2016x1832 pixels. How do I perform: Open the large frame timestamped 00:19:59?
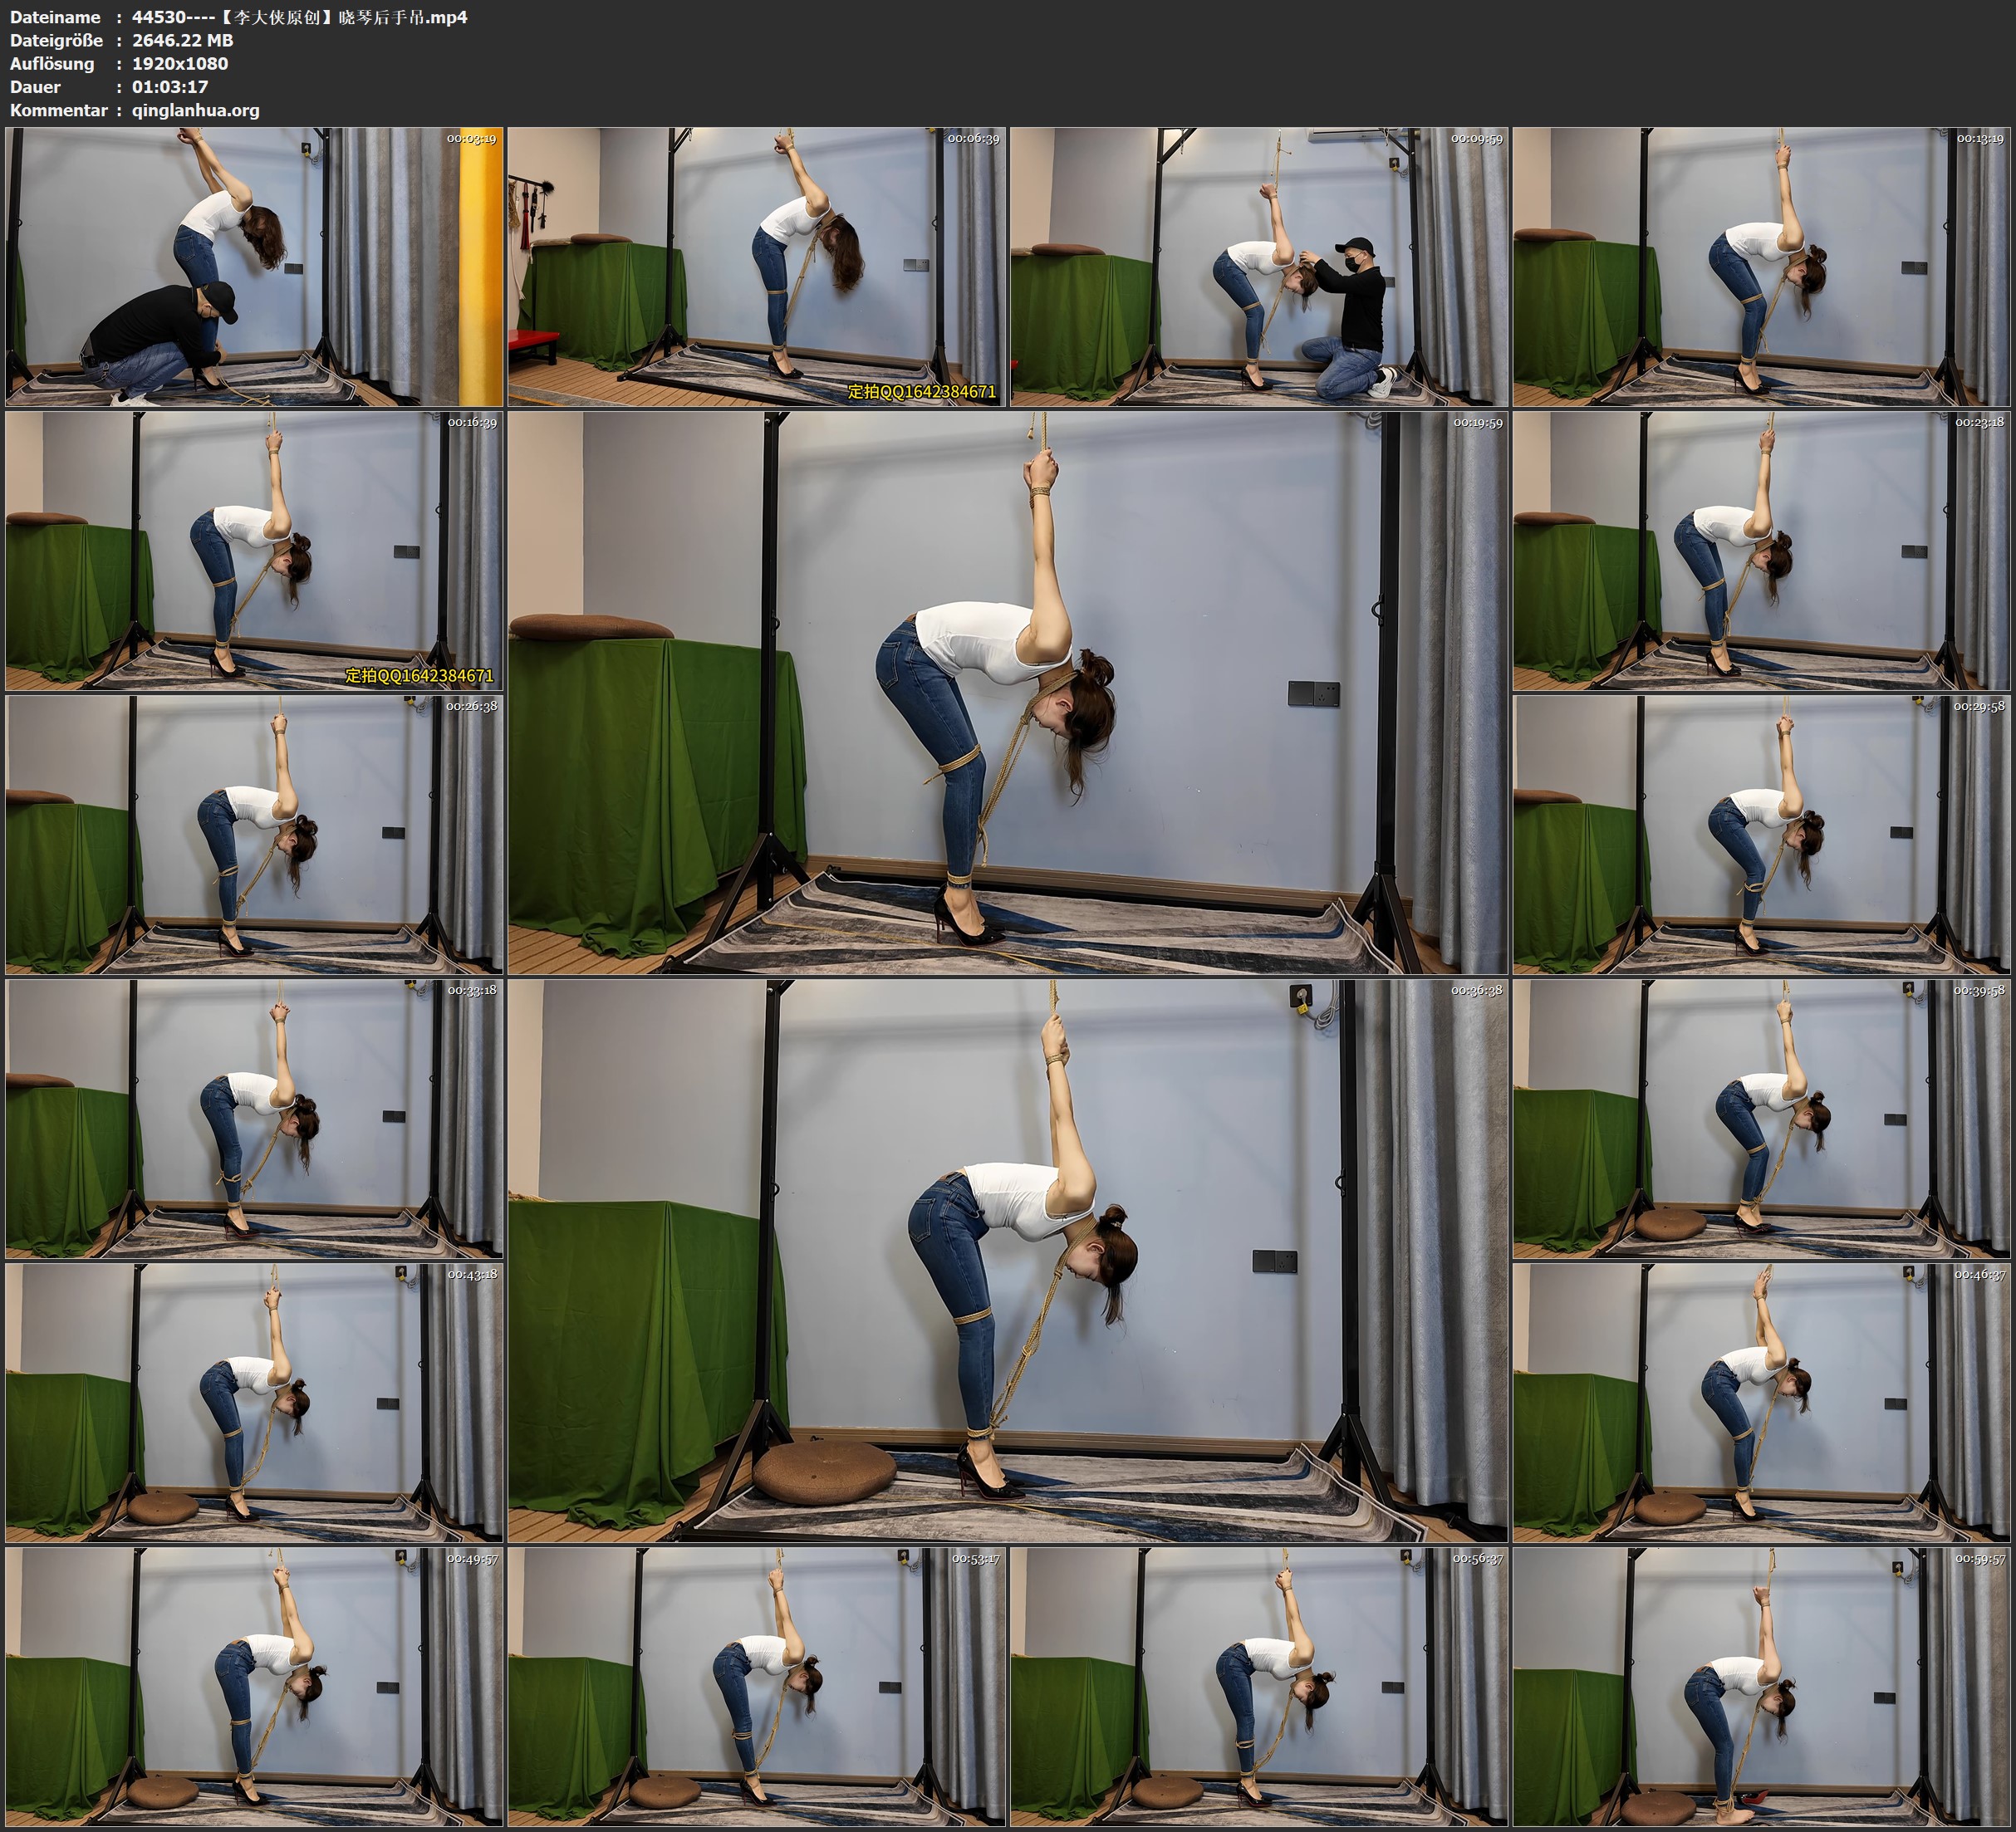1007,692
